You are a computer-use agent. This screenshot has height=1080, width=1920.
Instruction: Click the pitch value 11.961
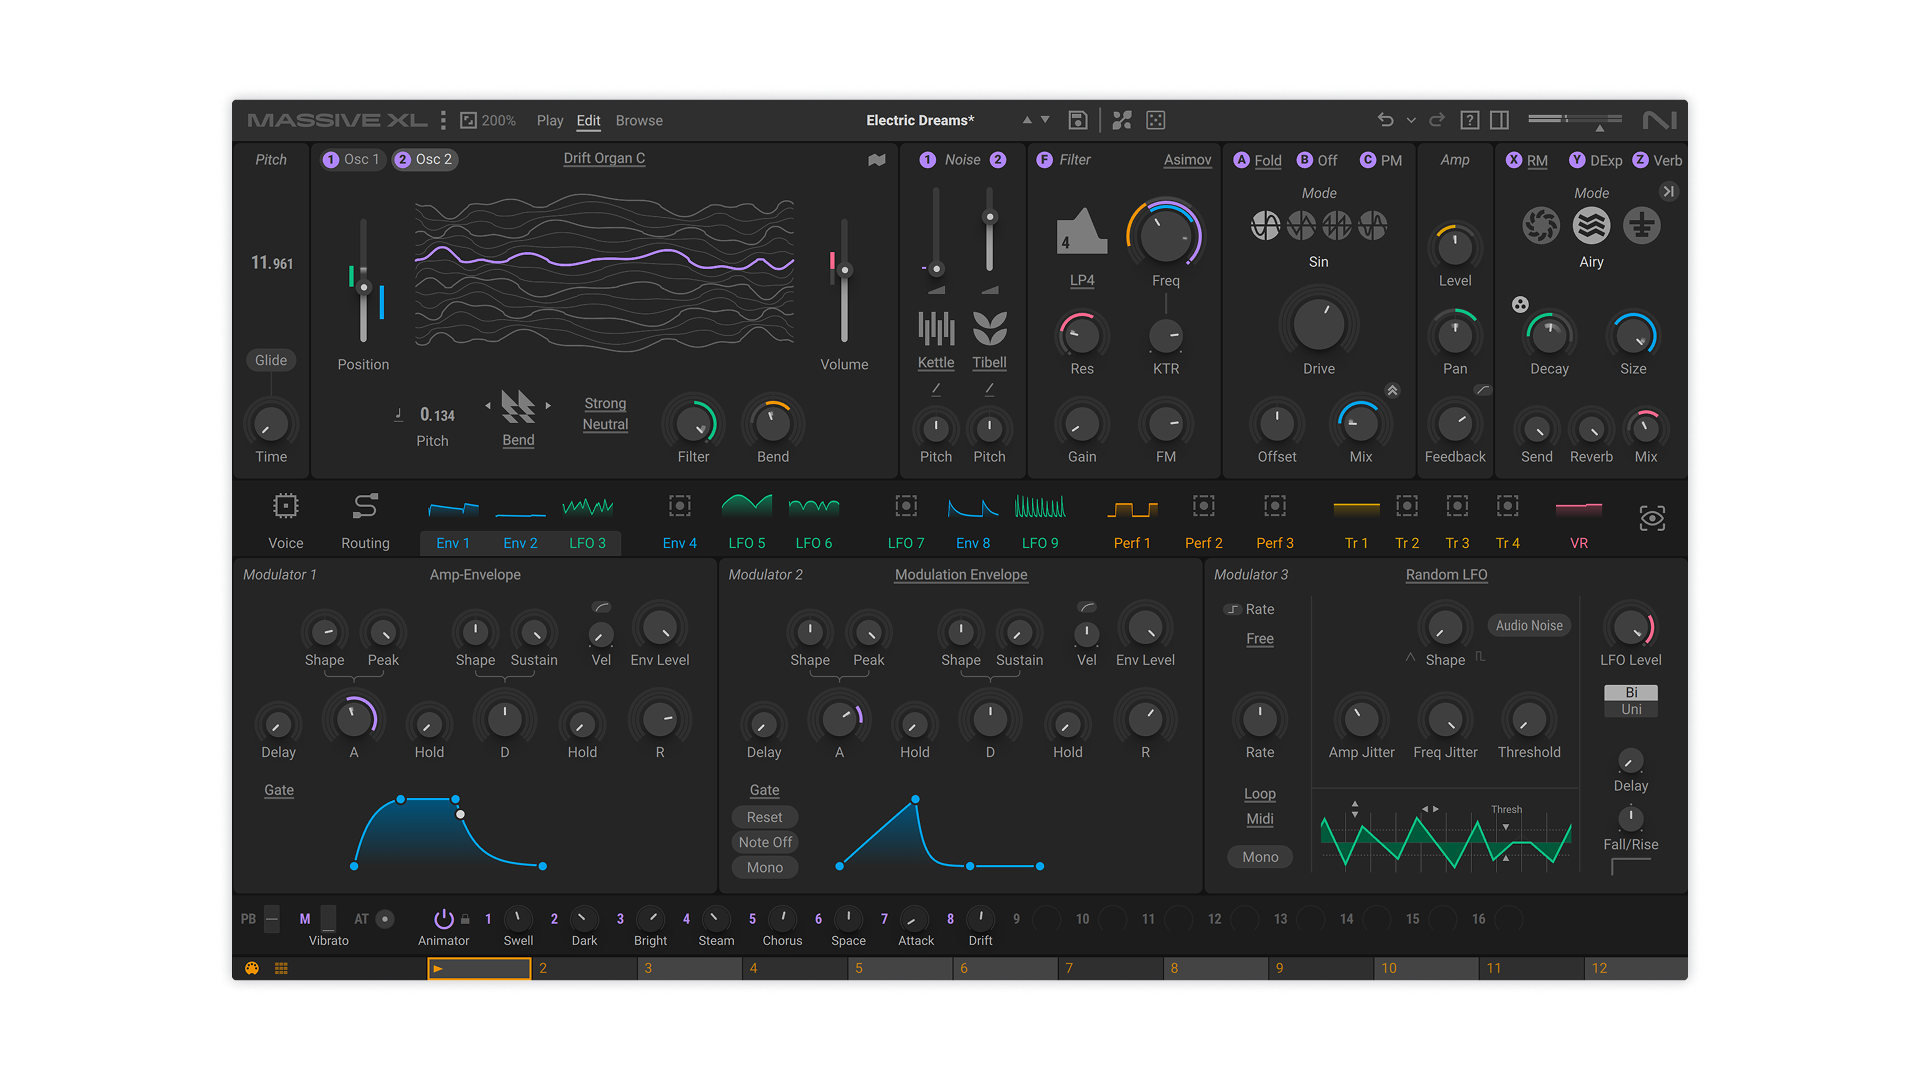272,263
